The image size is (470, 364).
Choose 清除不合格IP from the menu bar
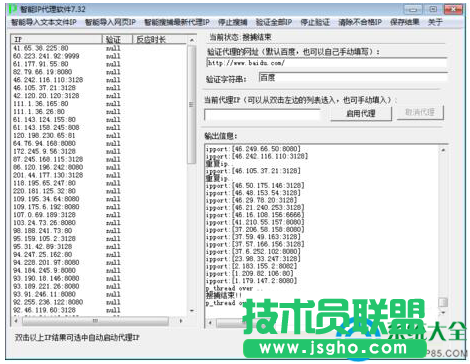pos(360,22)
